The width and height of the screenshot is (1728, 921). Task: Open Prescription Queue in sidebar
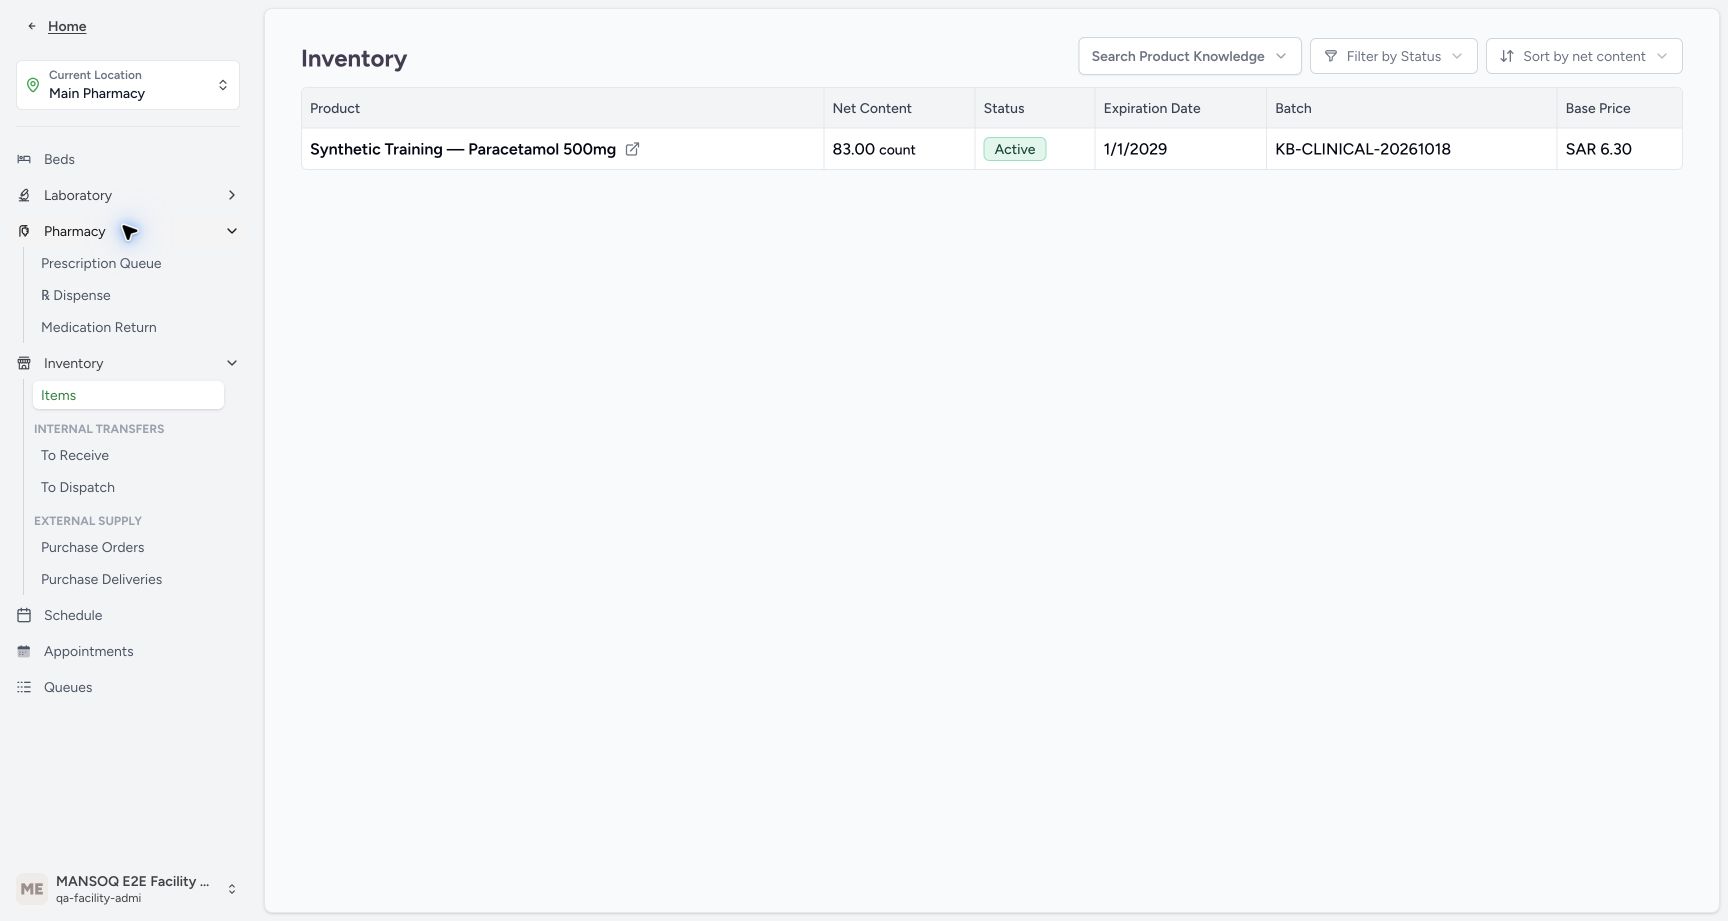[101, 263]
